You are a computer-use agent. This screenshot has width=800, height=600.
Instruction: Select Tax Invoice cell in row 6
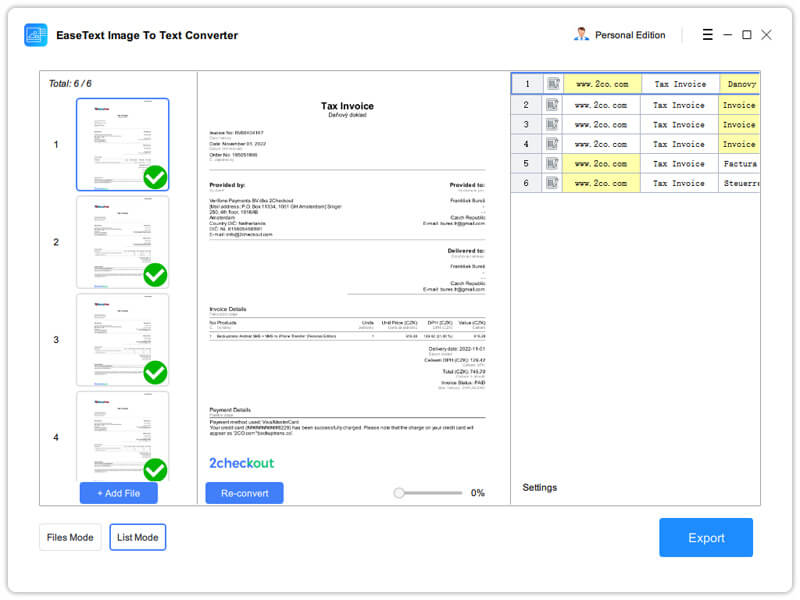(679, 183)
